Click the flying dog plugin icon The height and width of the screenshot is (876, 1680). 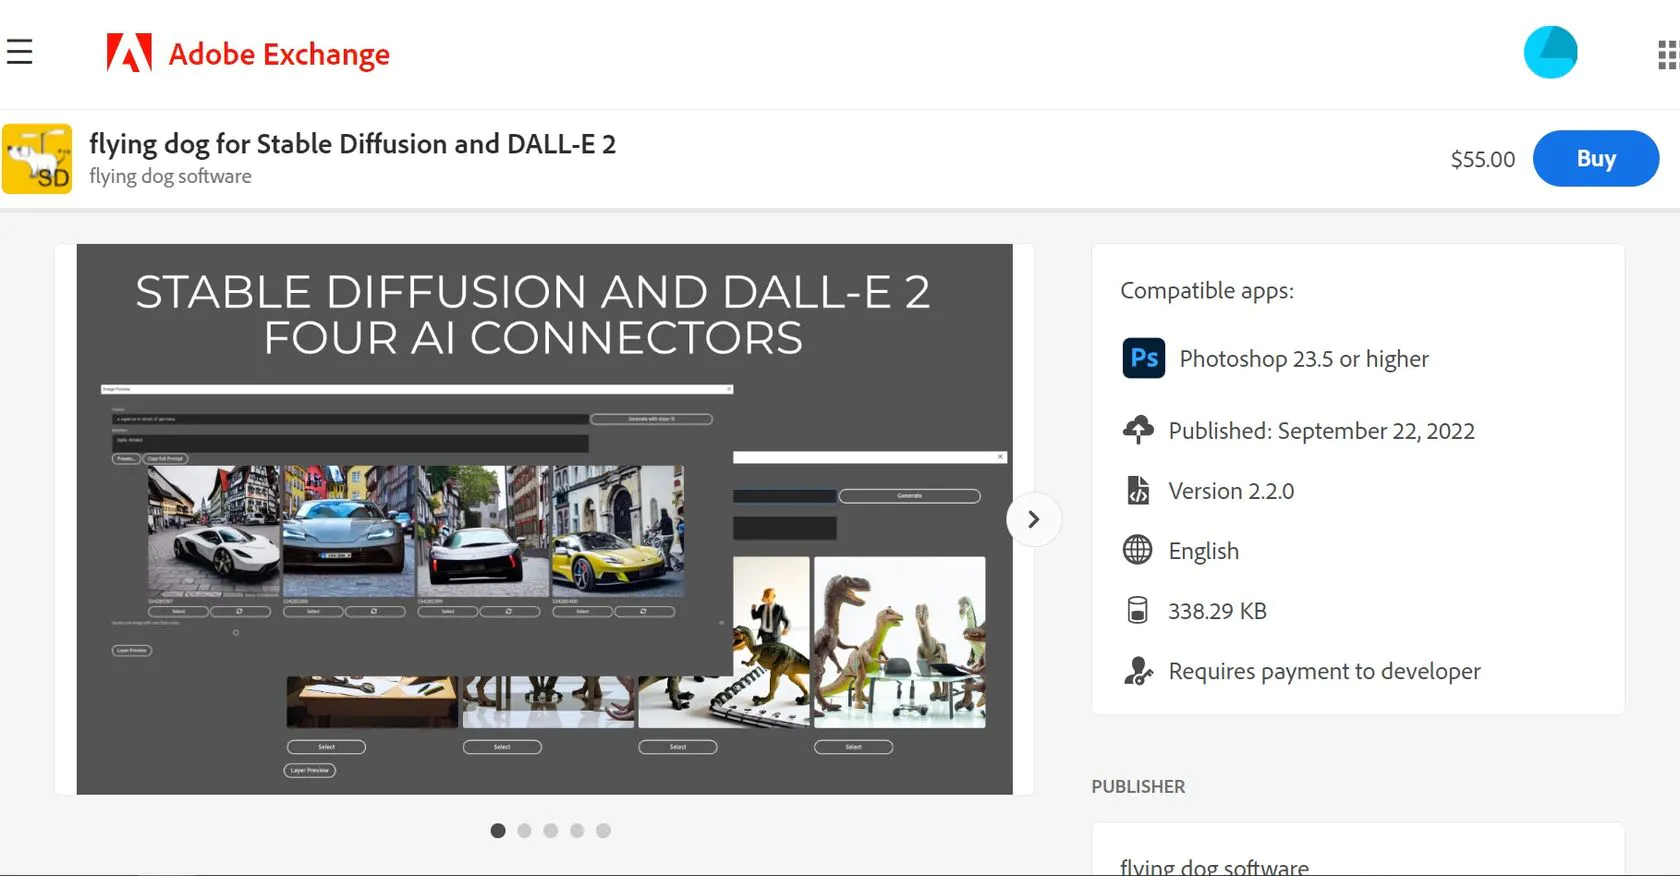pyautogui.click(x=37, y=159)
